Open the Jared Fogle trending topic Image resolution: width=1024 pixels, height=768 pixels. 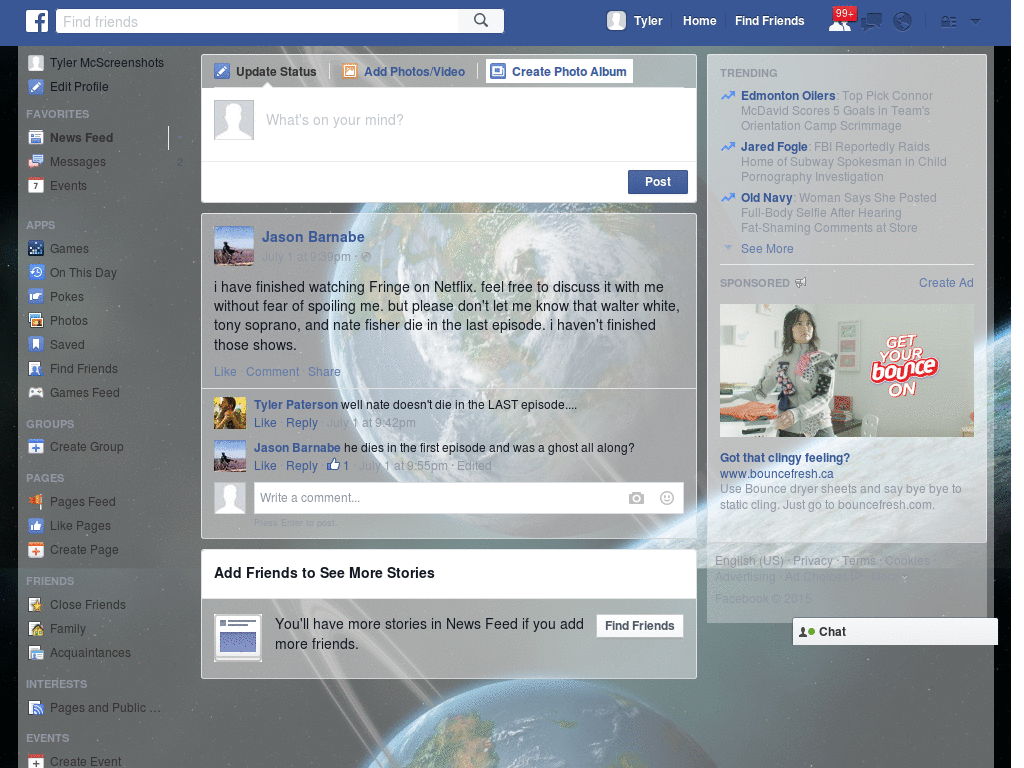pos(774,146)
